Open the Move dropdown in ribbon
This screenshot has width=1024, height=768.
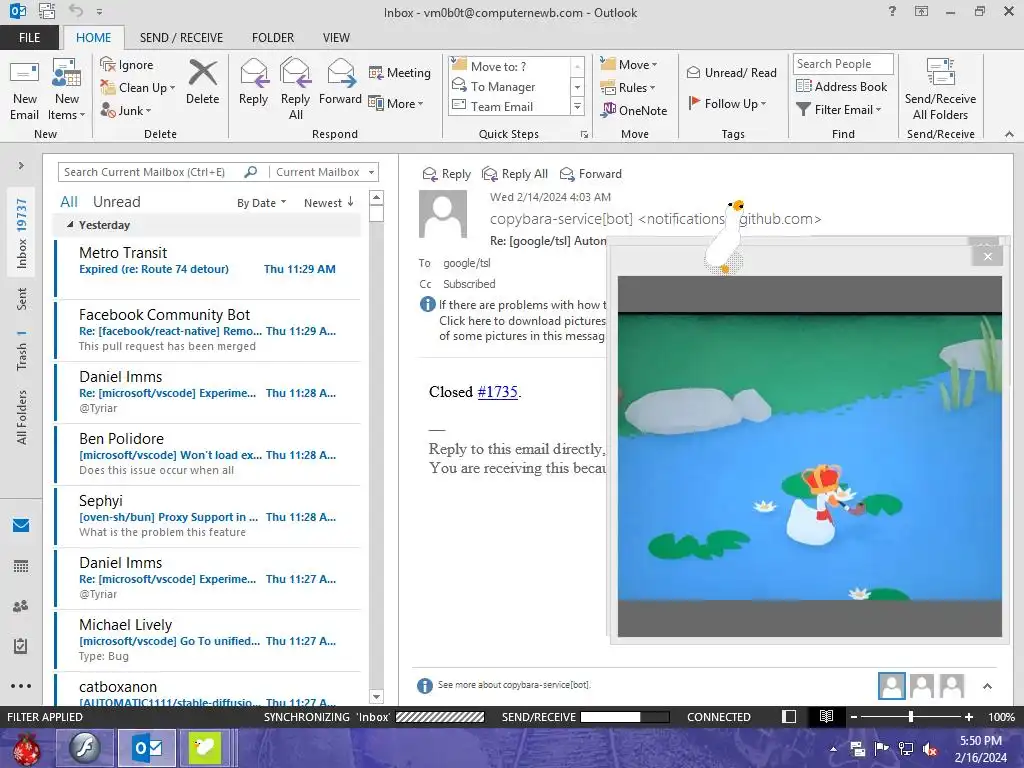[x=629, y=65]
